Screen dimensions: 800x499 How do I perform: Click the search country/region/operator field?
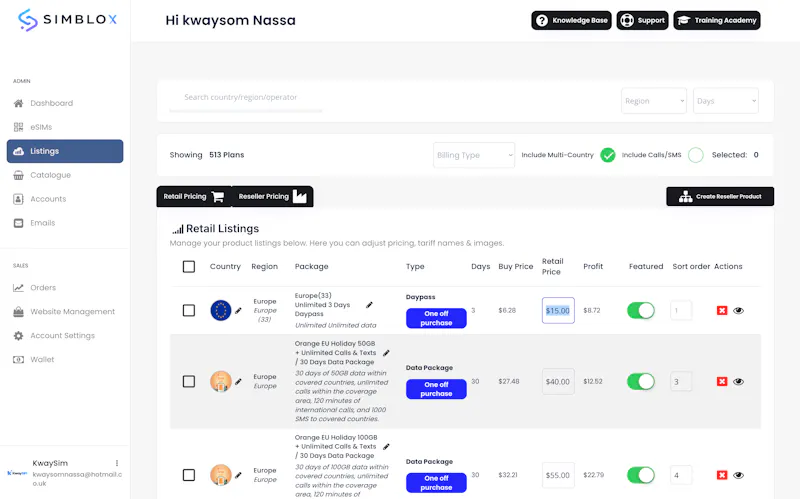coord(246,97)
